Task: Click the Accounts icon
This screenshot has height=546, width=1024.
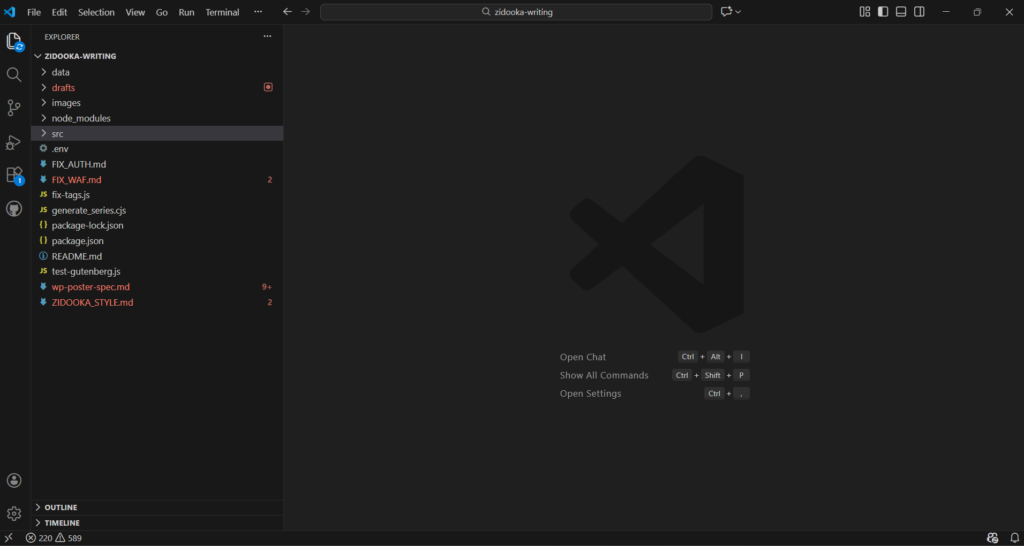Action: point(14,481)
